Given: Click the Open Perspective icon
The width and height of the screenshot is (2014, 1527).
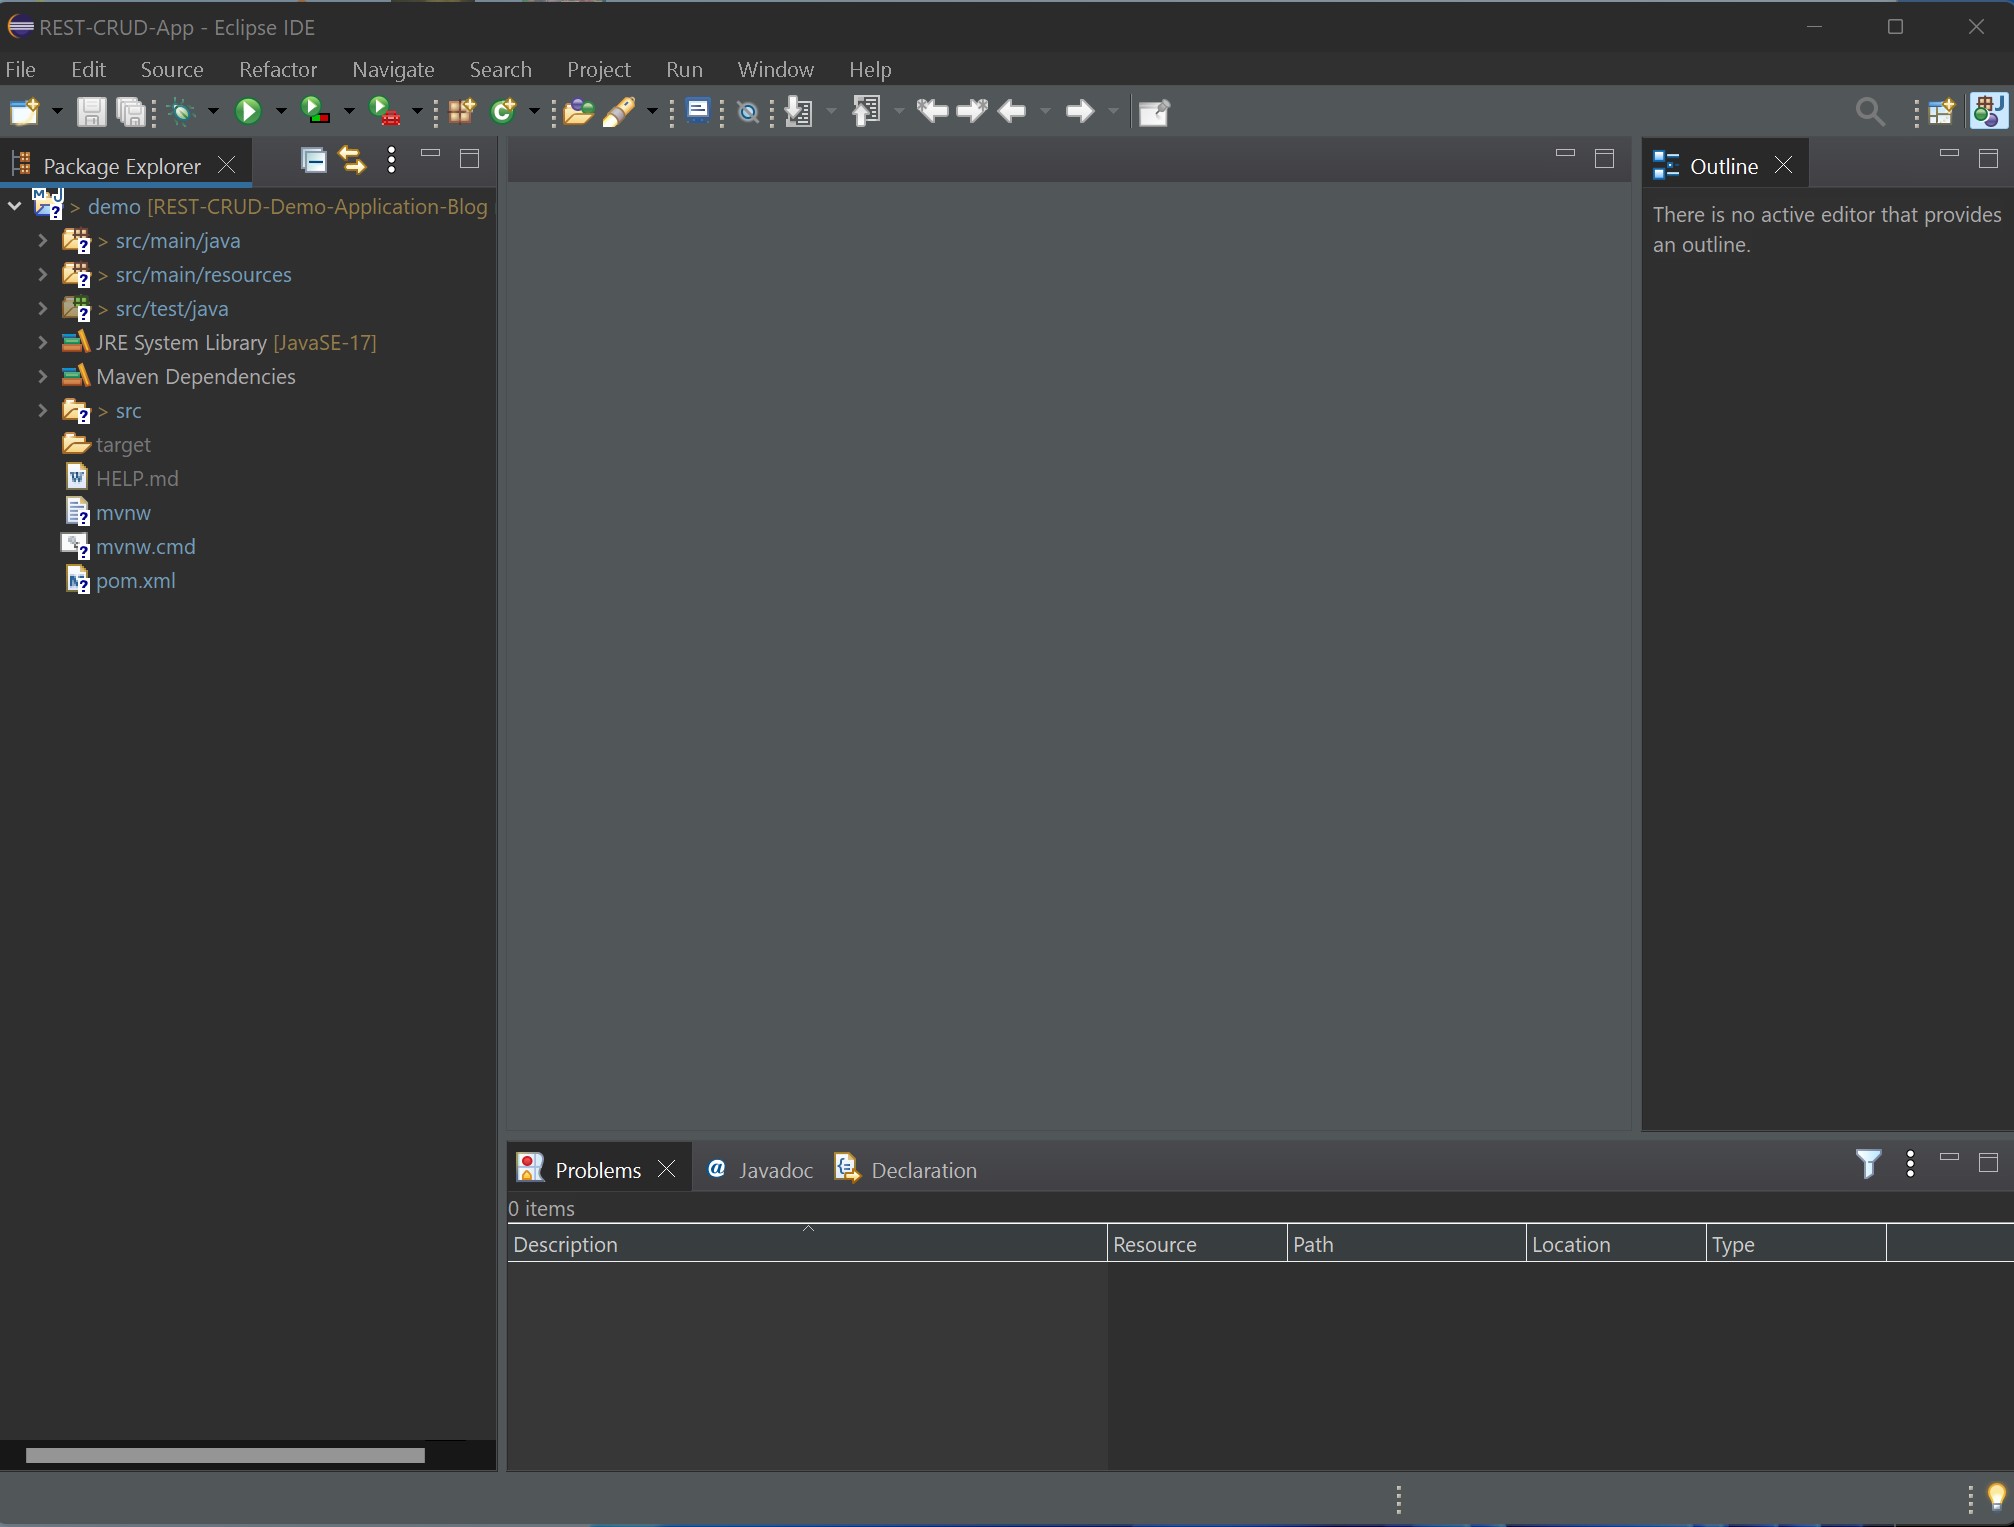Looking at the screenshot, I should (x=1940, y=112).
